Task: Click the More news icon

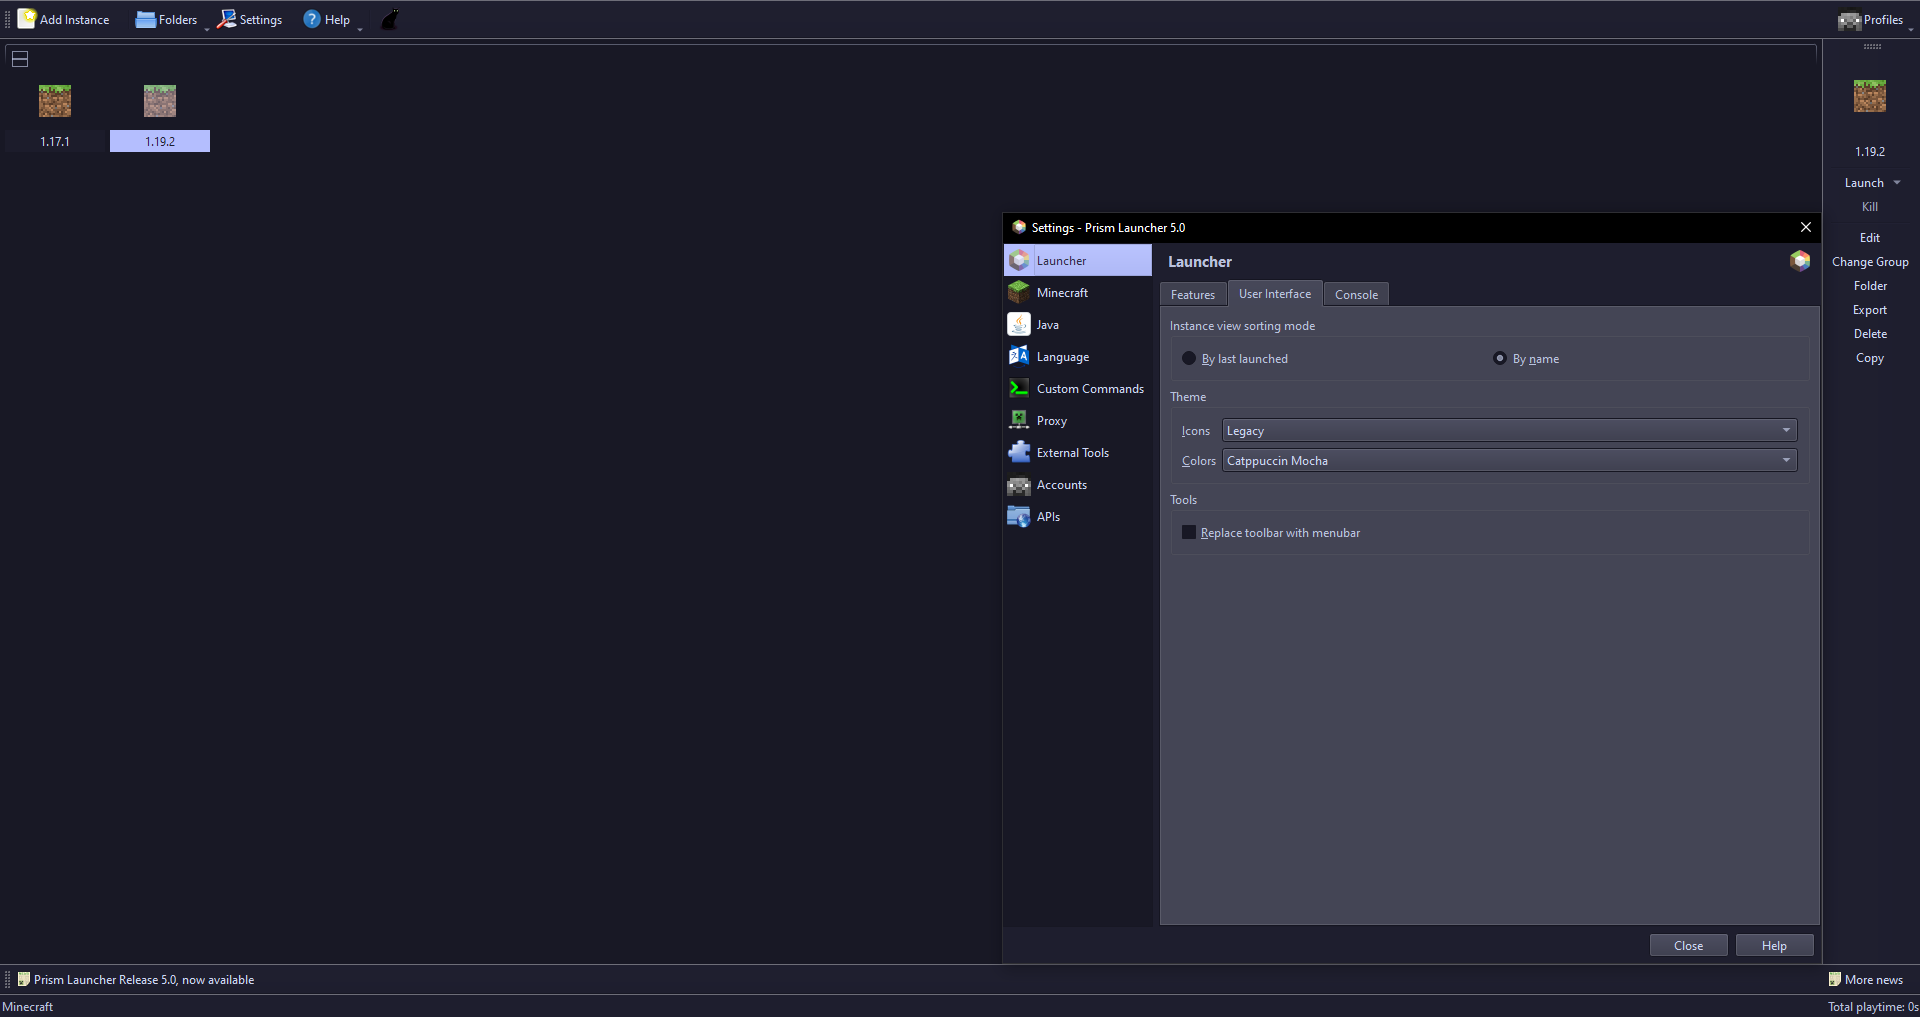Action: 1835,979
